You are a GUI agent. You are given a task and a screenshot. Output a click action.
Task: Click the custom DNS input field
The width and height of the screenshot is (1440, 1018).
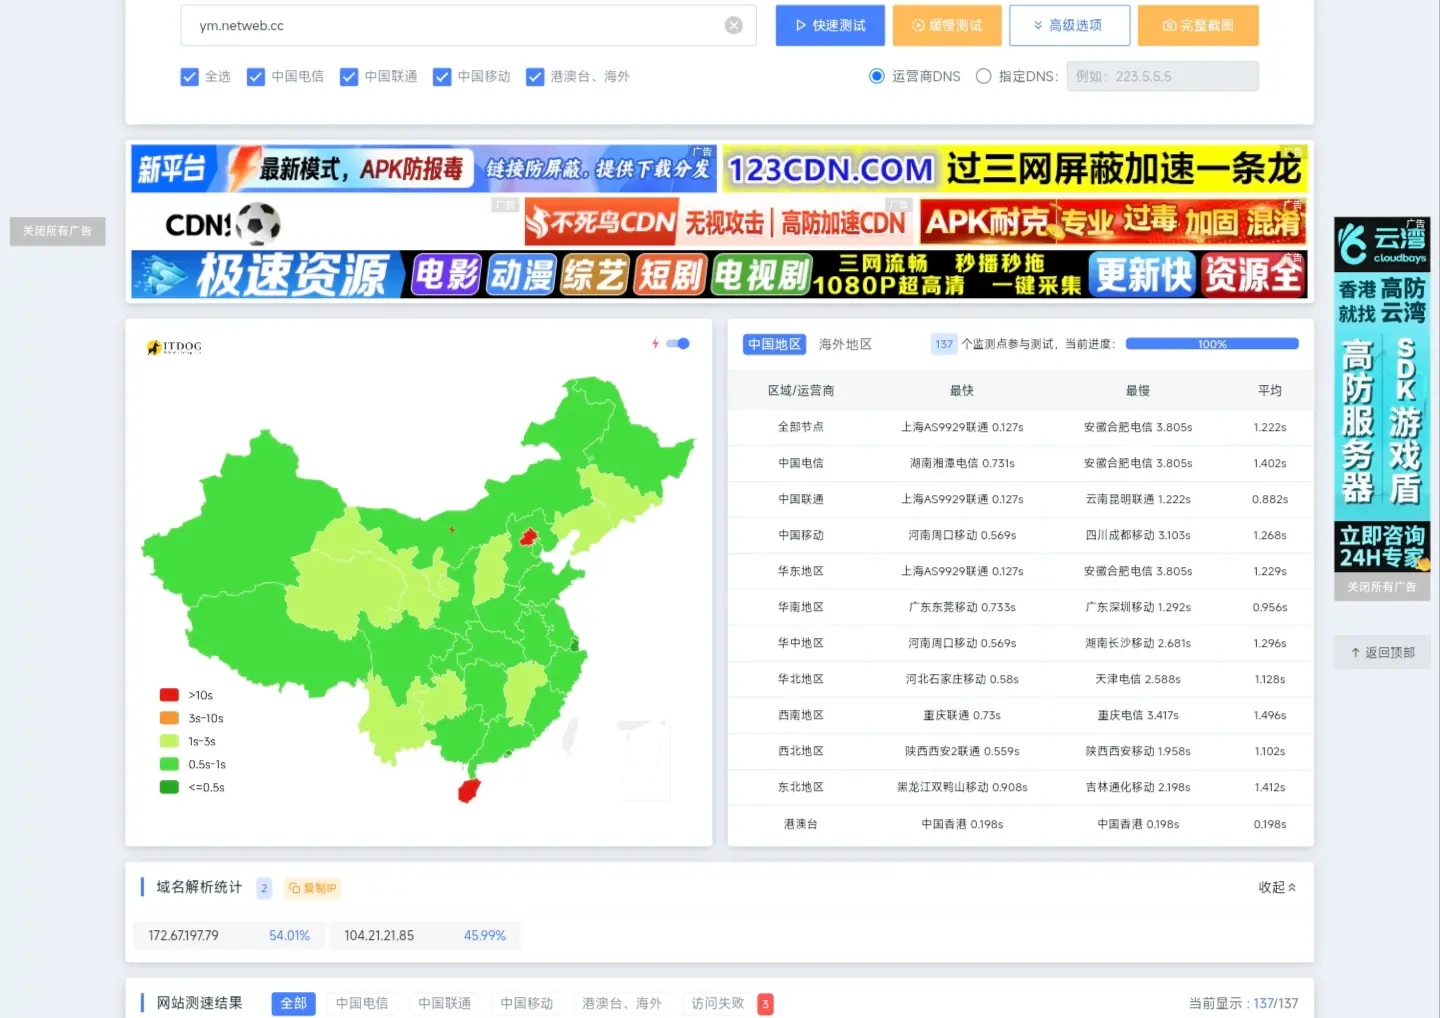(x=1162, y=76)
